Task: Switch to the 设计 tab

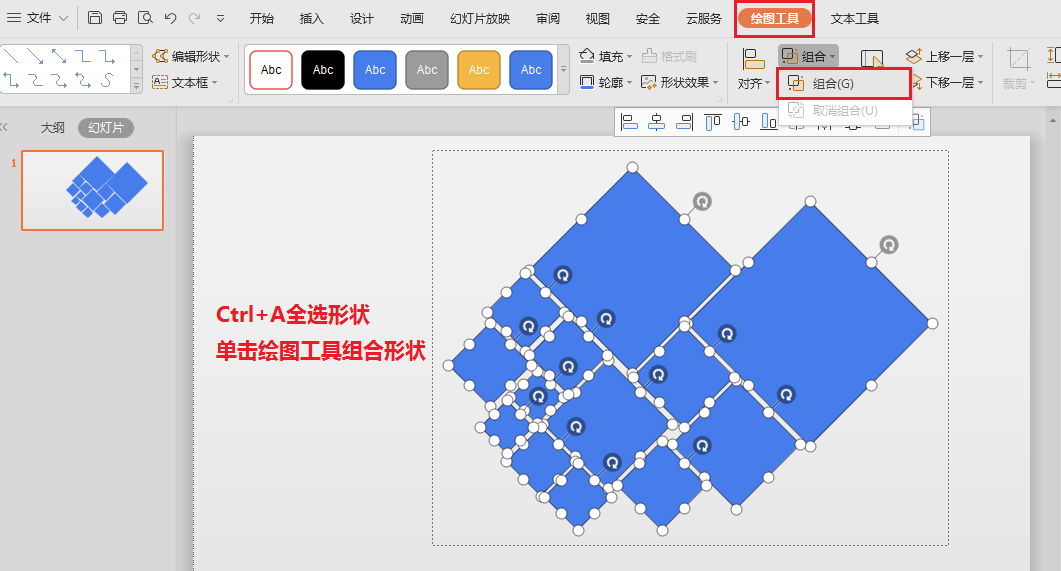Action: point(361,18)
